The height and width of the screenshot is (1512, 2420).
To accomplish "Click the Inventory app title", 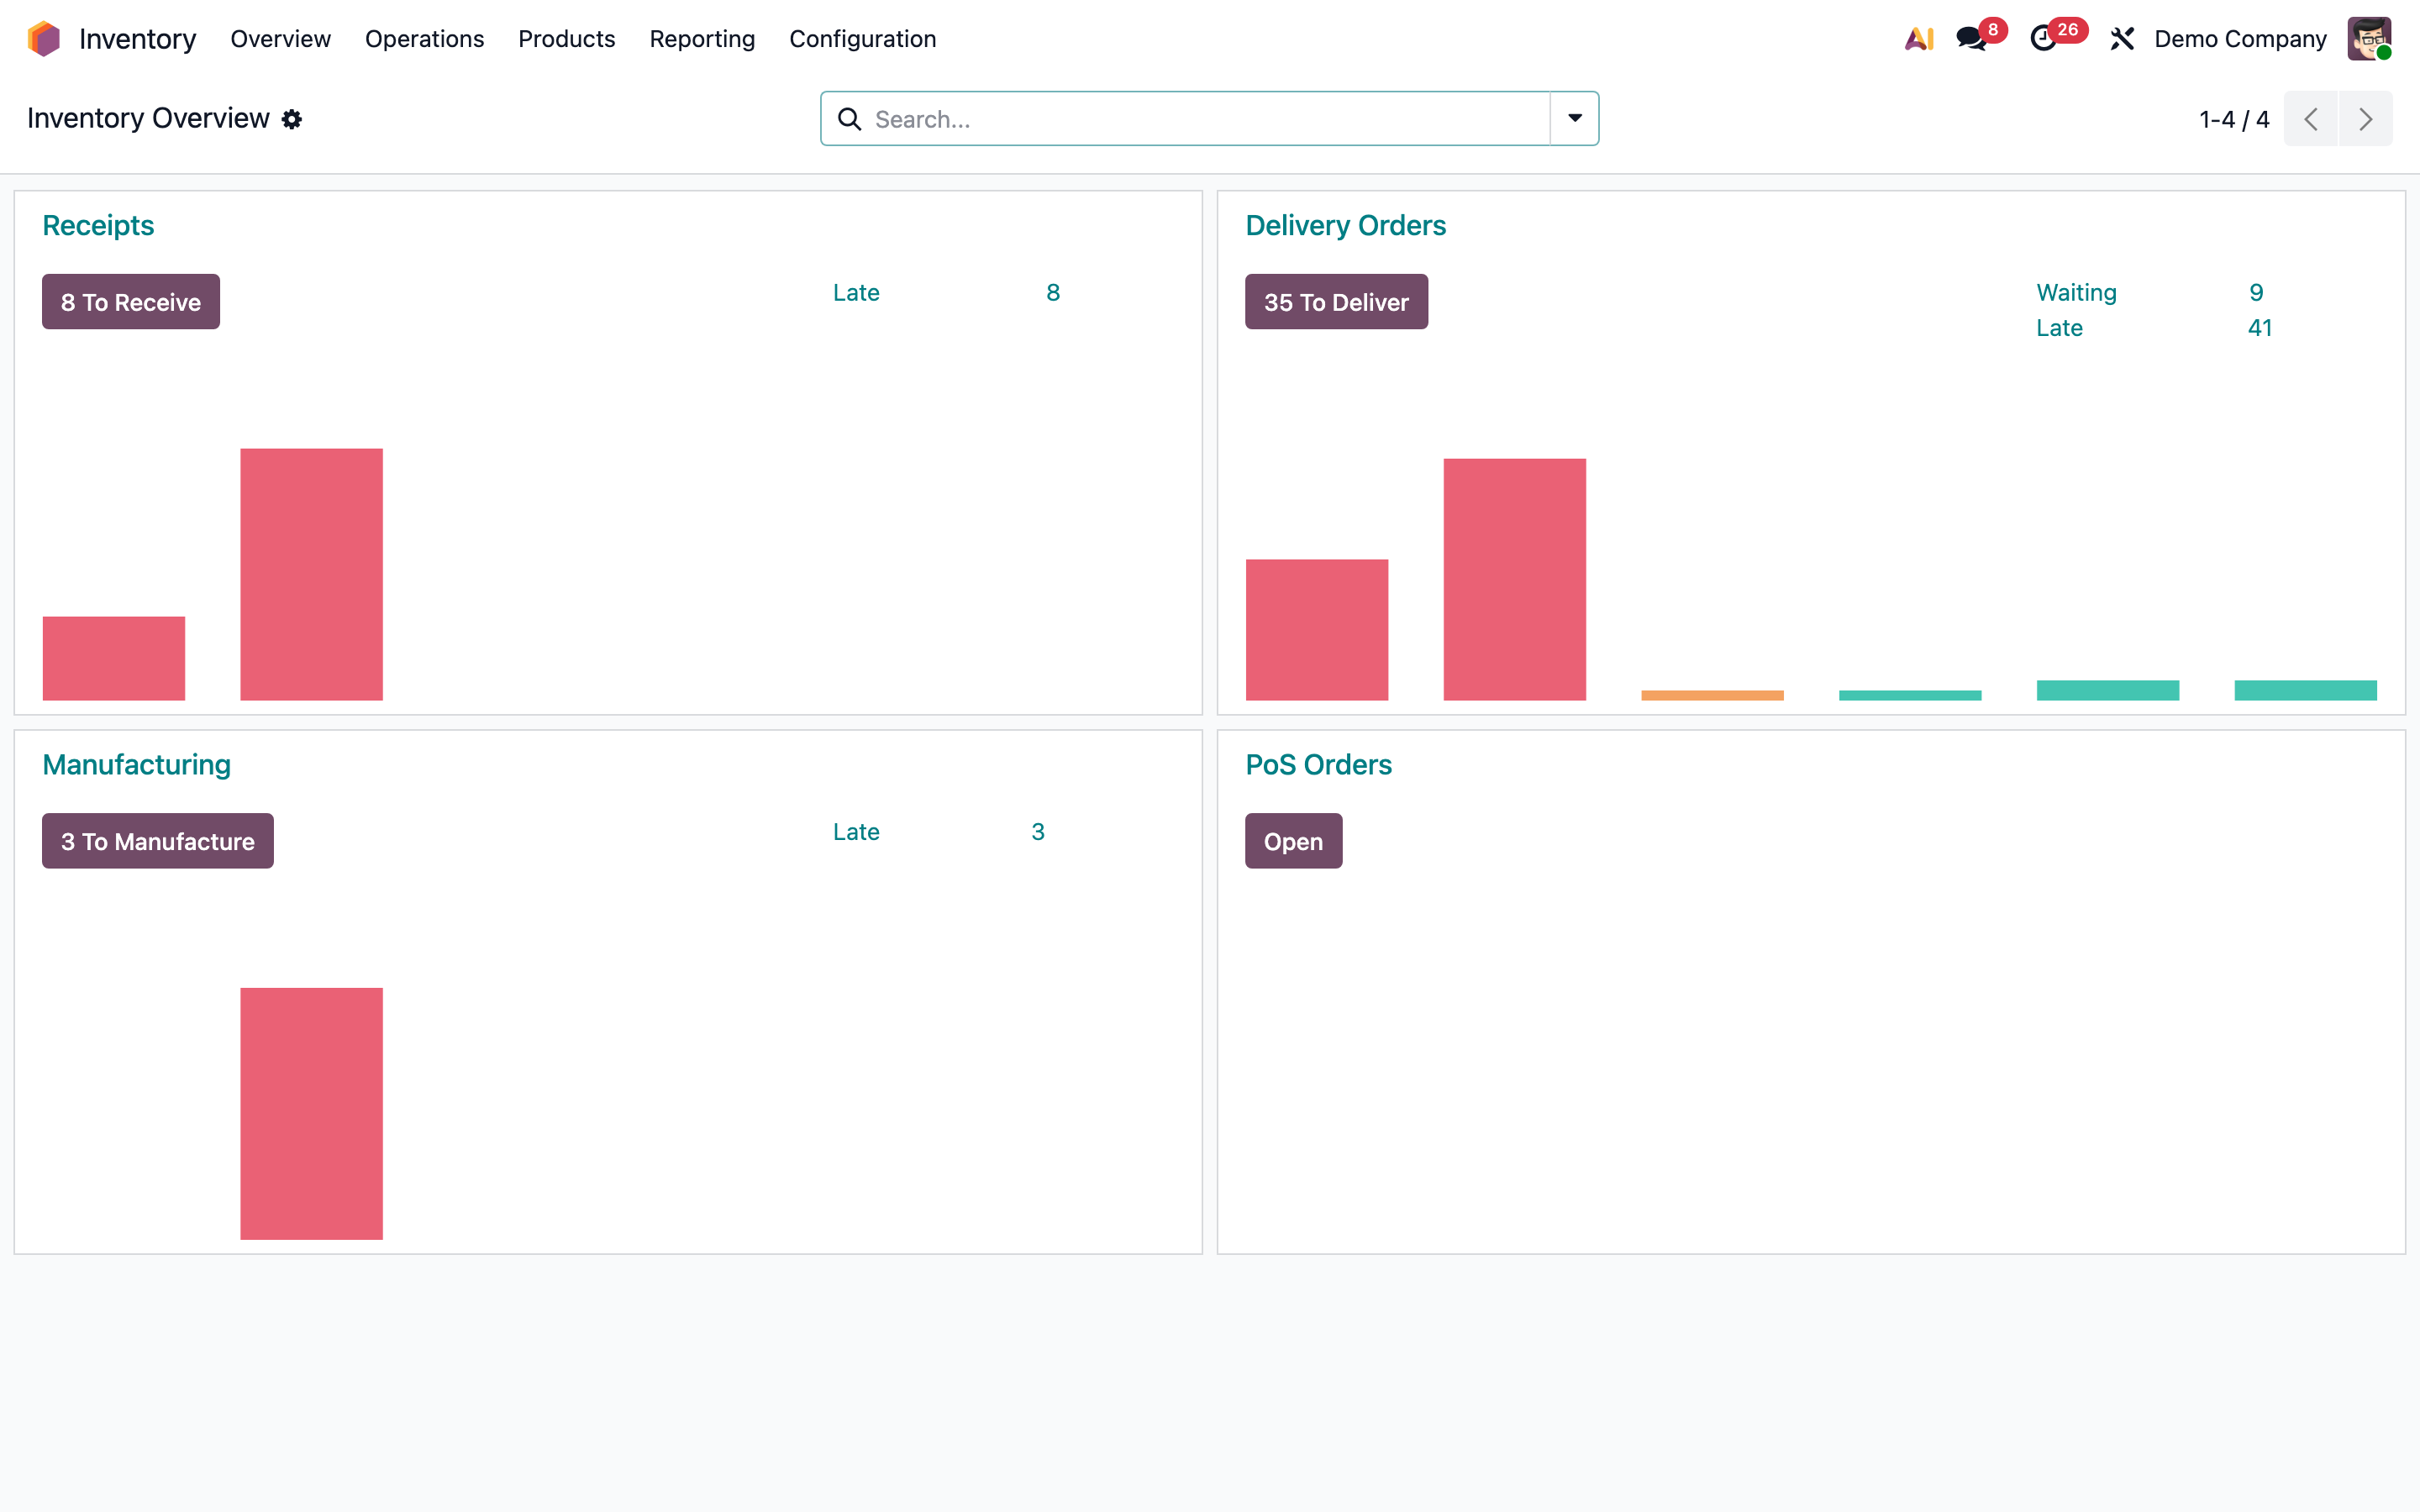I will click(137, 39).
